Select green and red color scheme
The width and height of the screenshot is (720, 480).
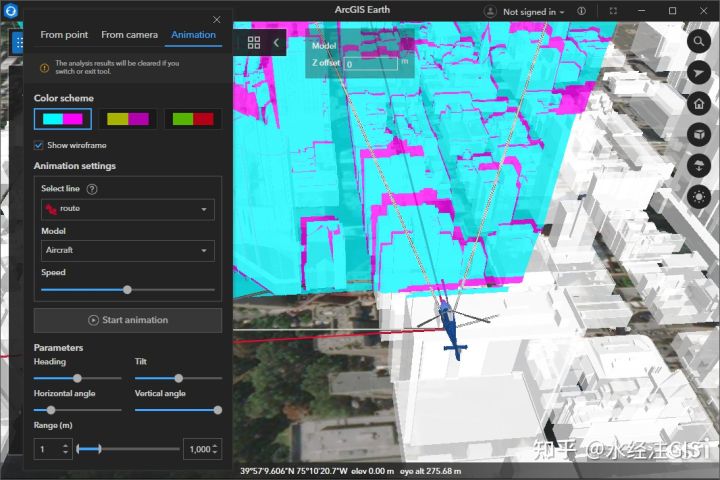click(193, 119)
